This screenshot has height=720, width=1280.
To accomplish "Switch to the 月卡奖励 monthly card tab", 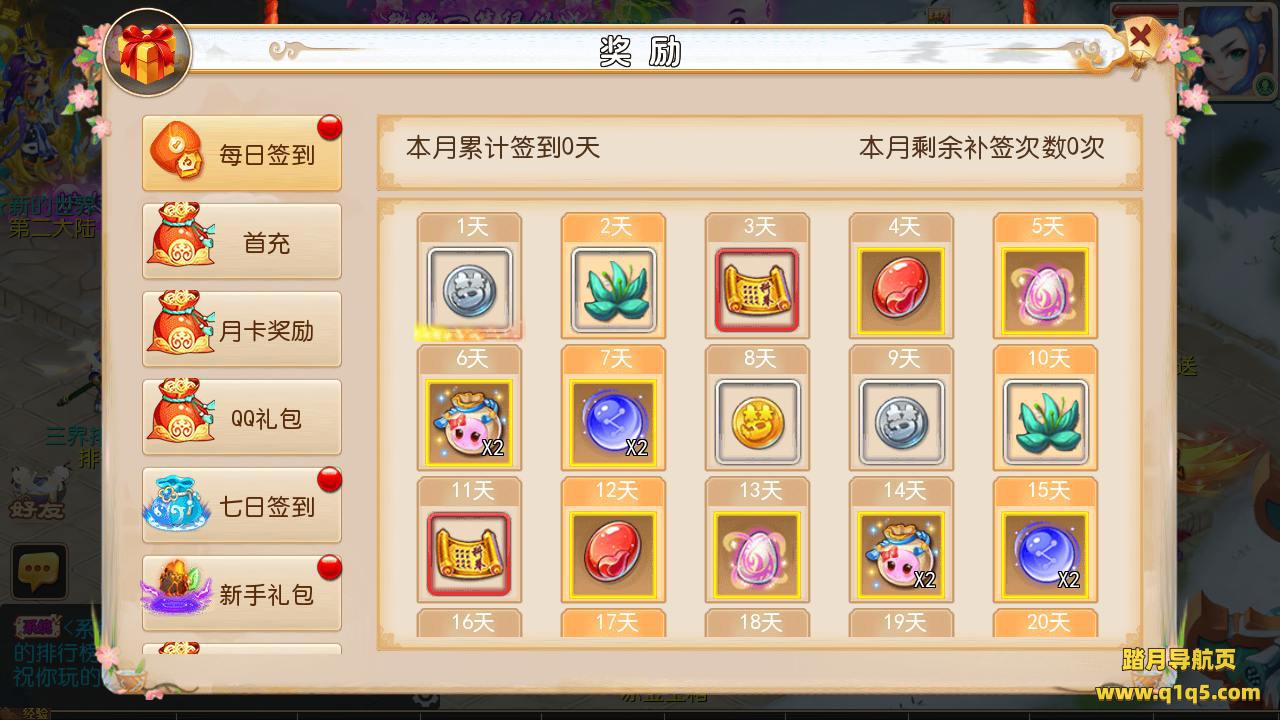I will (x=242, y=329).
